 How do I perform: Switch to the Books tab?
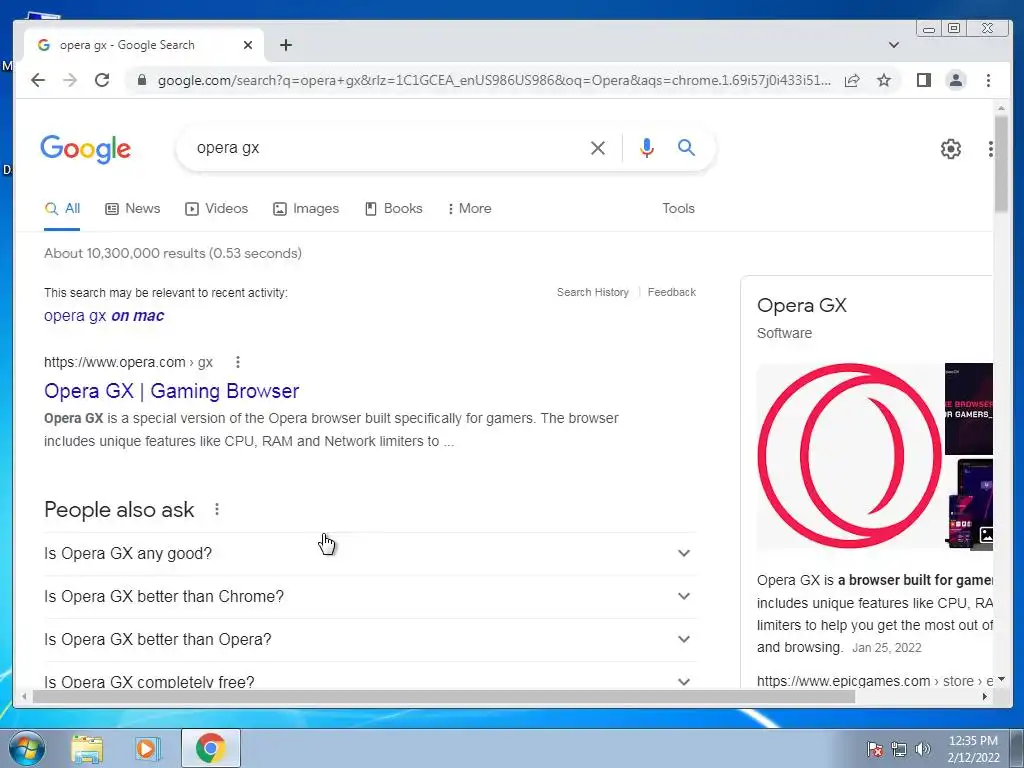point(393,209)
